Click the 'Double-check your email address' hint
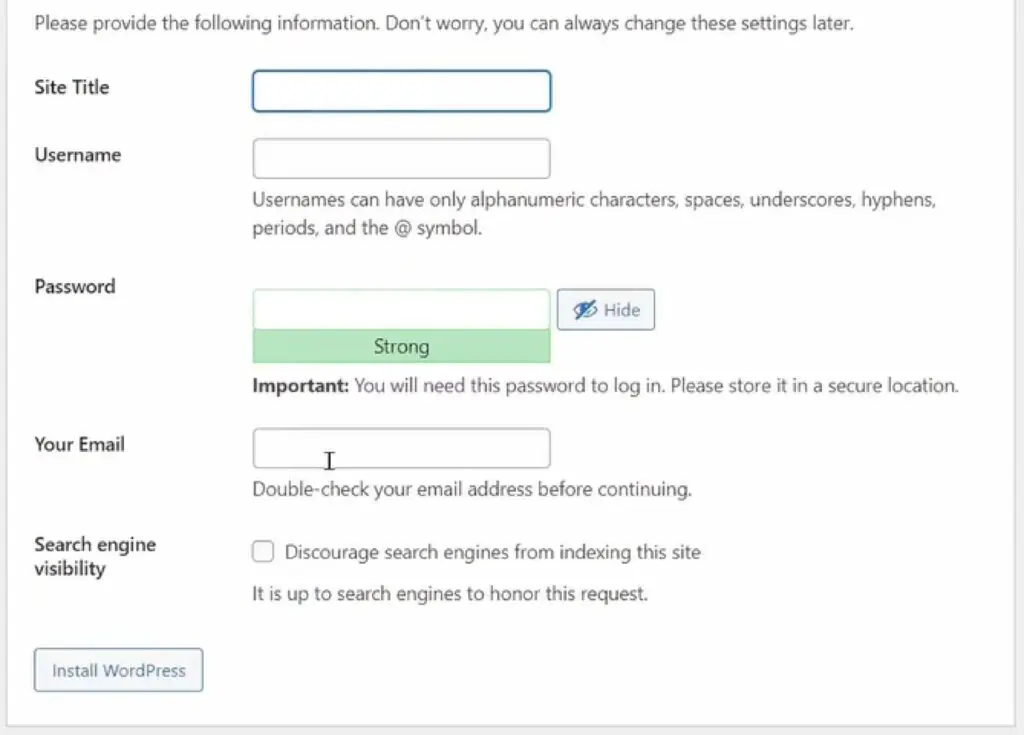1024x735 pixels. [x=471, y=490]
